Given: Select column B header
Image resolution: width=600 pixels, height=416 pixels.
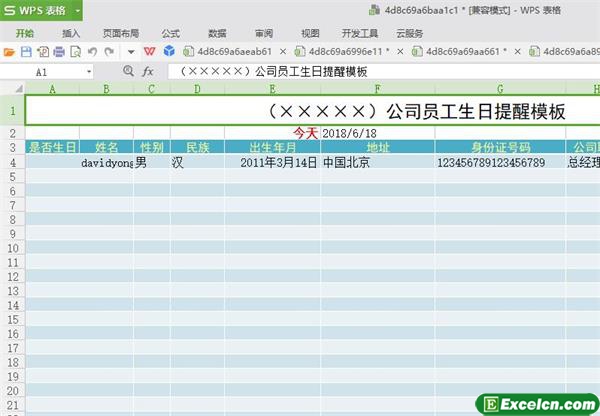Looking at the screenshot, I should click(106, 89).
